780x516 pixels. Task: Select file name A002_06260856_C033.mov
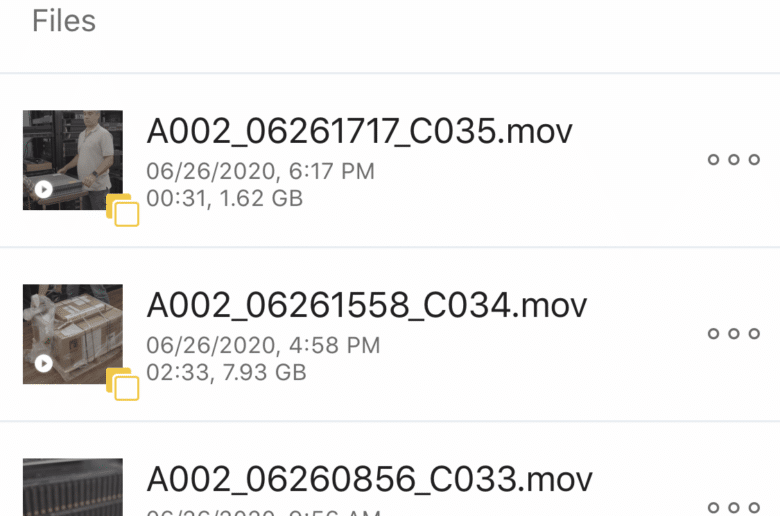[369, 480]
